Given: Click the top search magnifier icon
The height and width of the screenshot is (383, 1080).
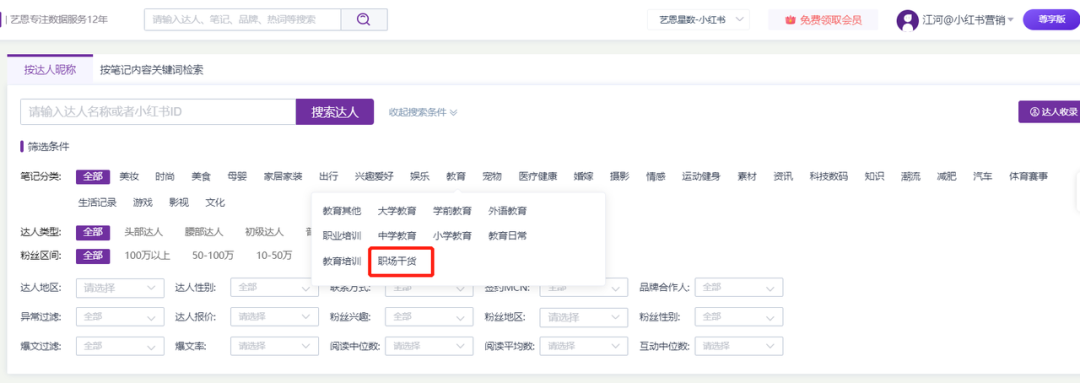Looking at the screenshot, I should click(364, 19).
